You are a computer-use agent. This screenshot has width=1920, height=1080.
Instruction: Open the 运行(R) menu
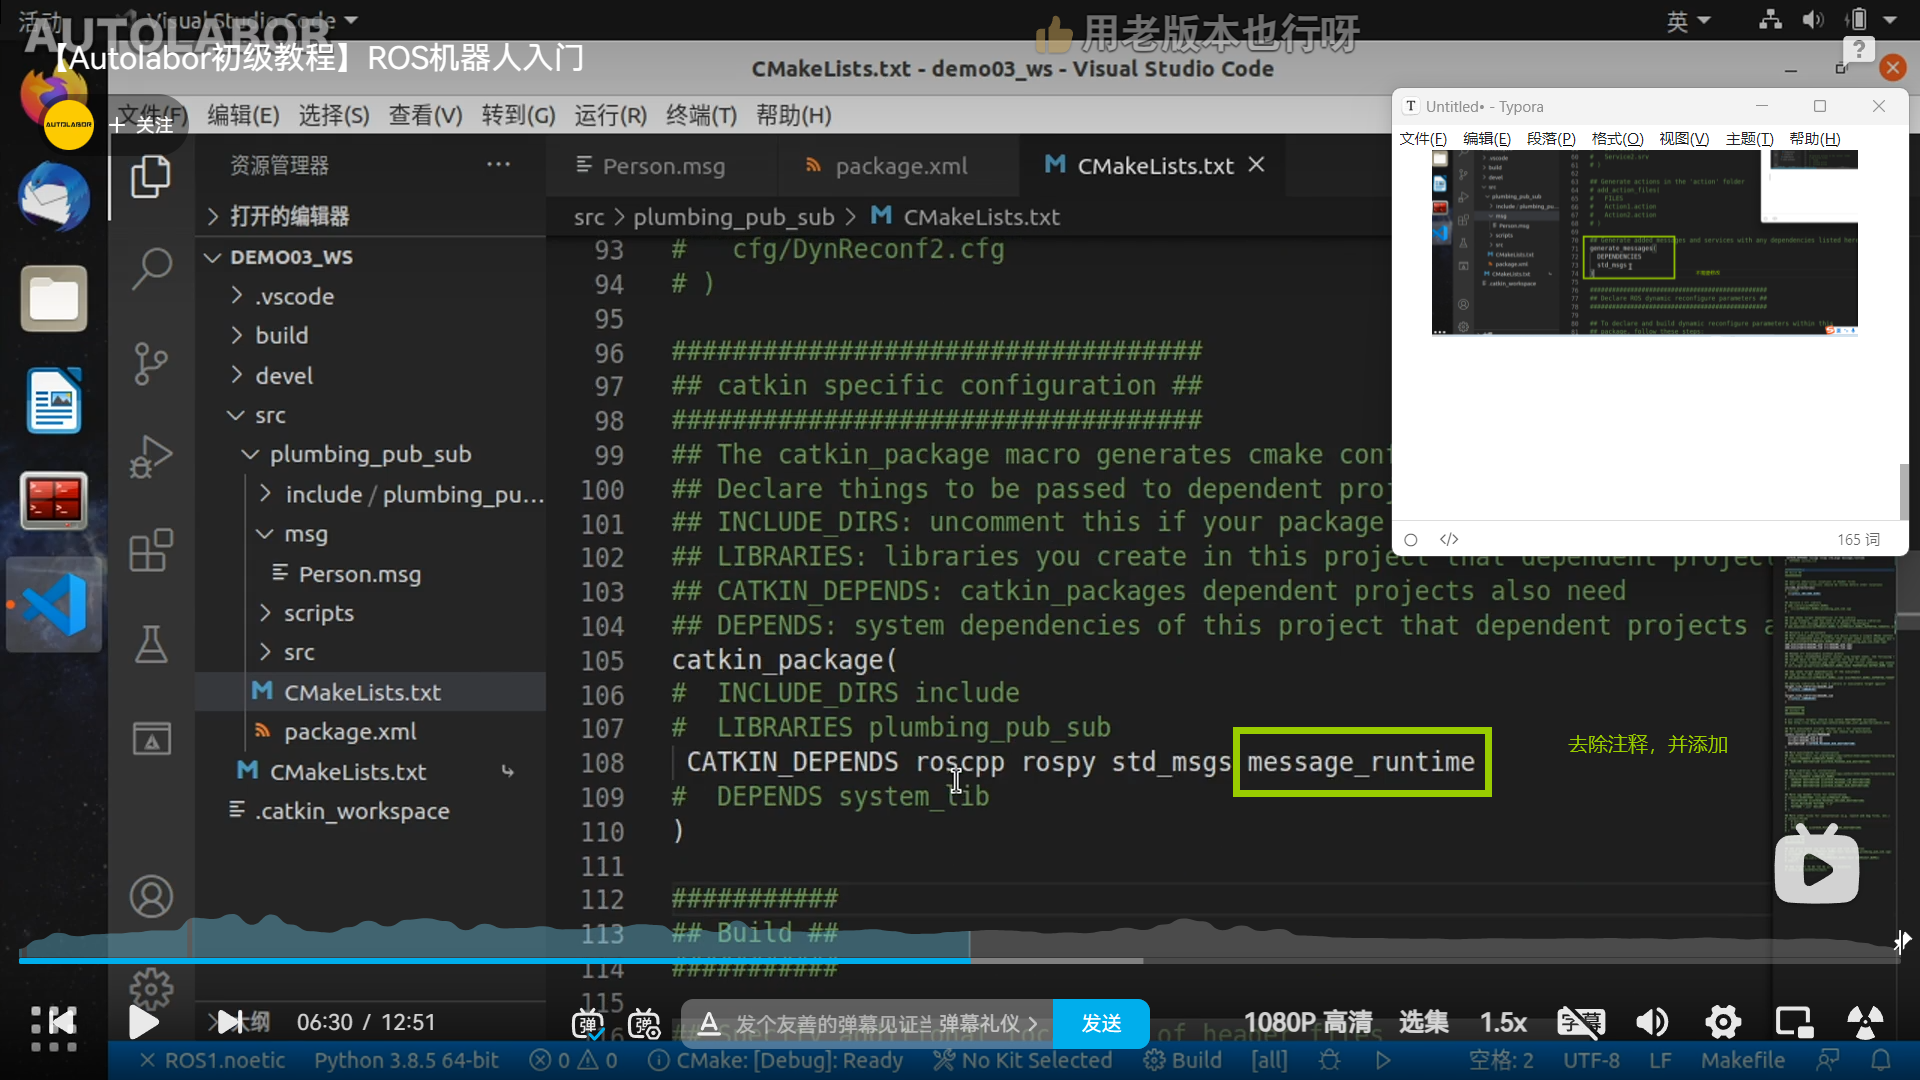610,115
